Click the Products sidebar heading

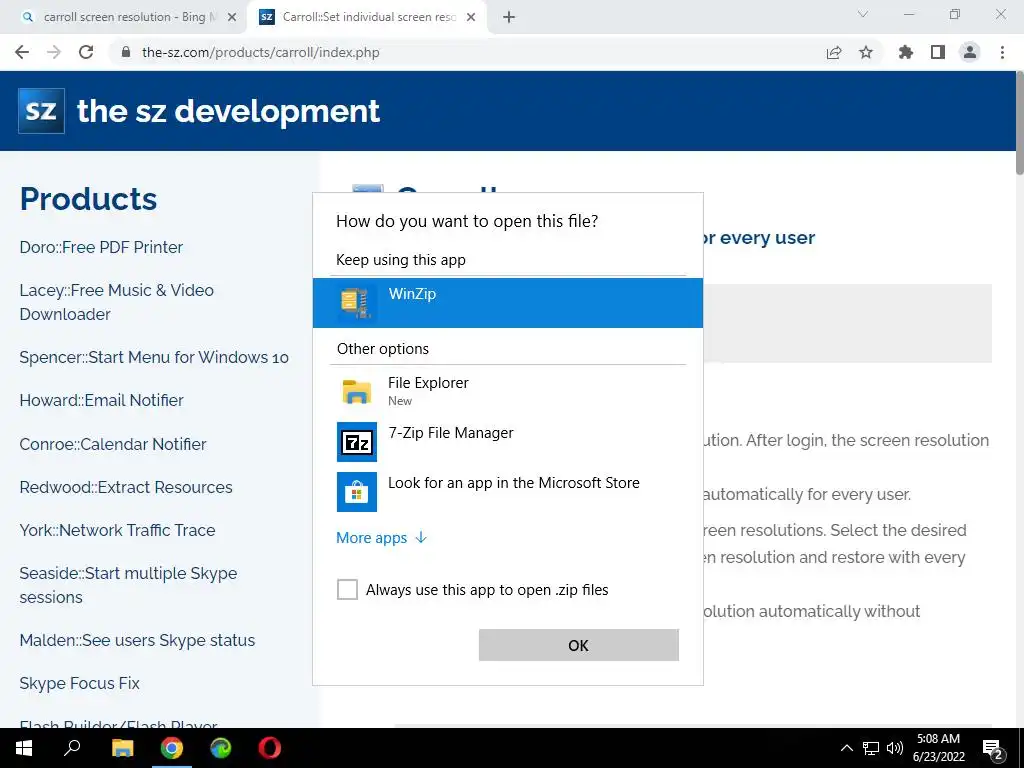pyautogui.click(x=88, y=199)
